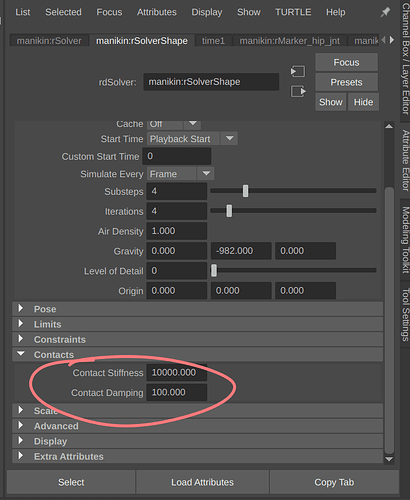Click the scrollbar down arrow
410x500 pixels.
tap(389, 459)
